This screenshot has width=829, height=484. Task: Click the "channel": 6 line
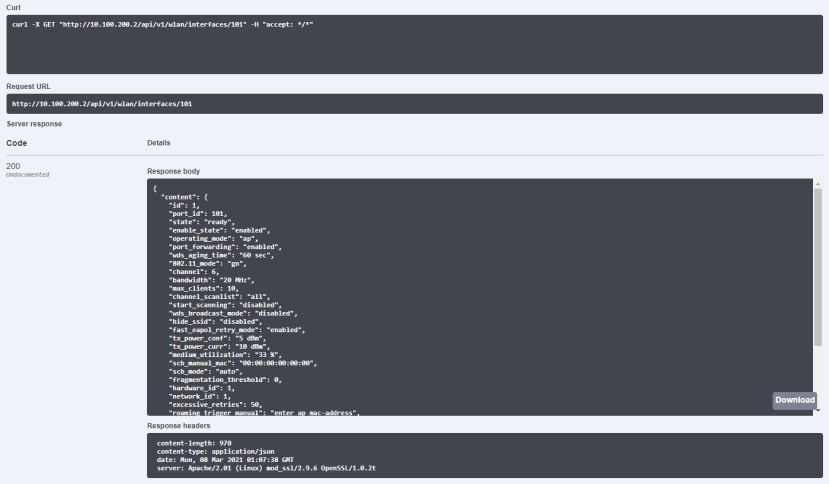point(194,272)
